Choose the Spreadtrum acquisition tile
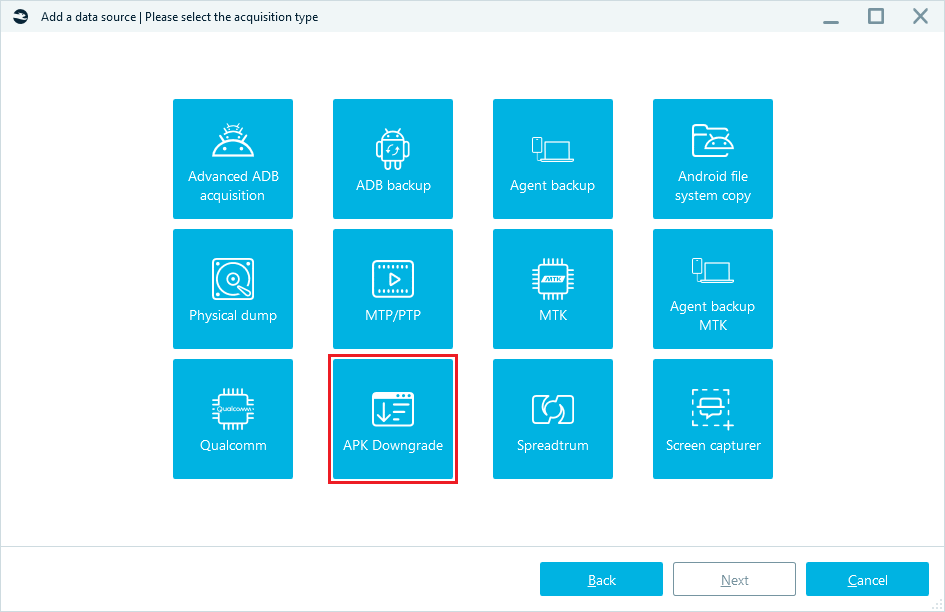Image resolution: width=945 pixels, height=612 pixels. (553, 419)
